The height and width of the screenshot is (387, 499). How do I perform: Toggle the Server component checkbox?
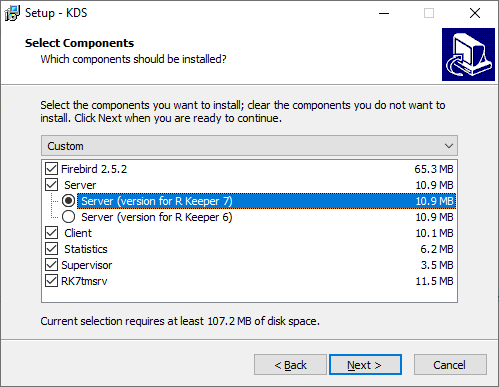point(51,185)
